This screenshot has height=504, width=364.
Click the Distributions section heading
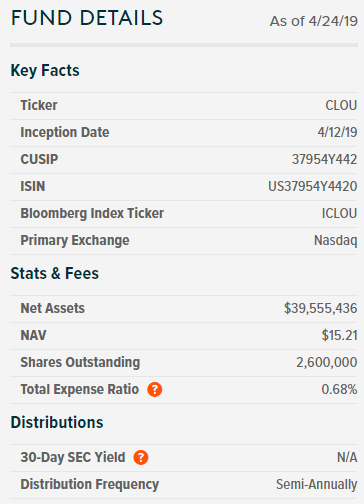click(x=57, y=422)
